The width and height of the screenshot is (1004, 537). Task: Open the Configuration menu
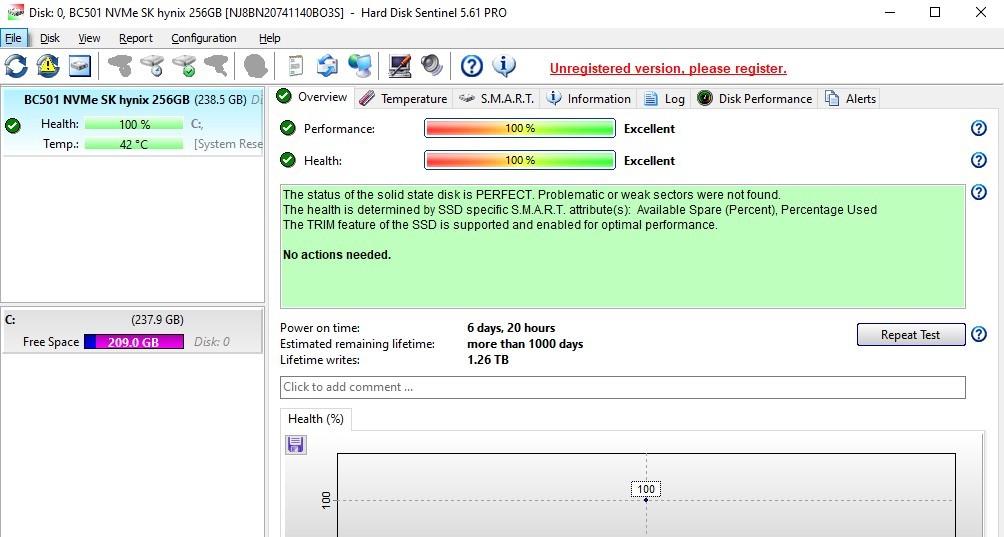click(204, 38)
